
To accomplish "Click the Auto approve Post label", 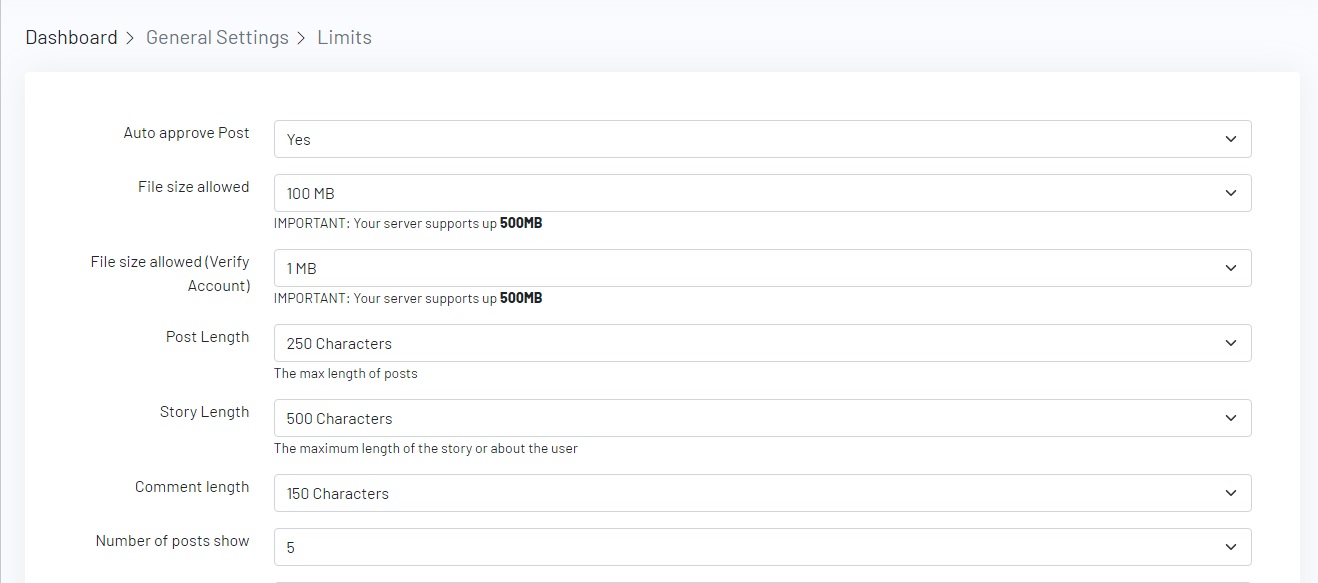I will point(186,133).
